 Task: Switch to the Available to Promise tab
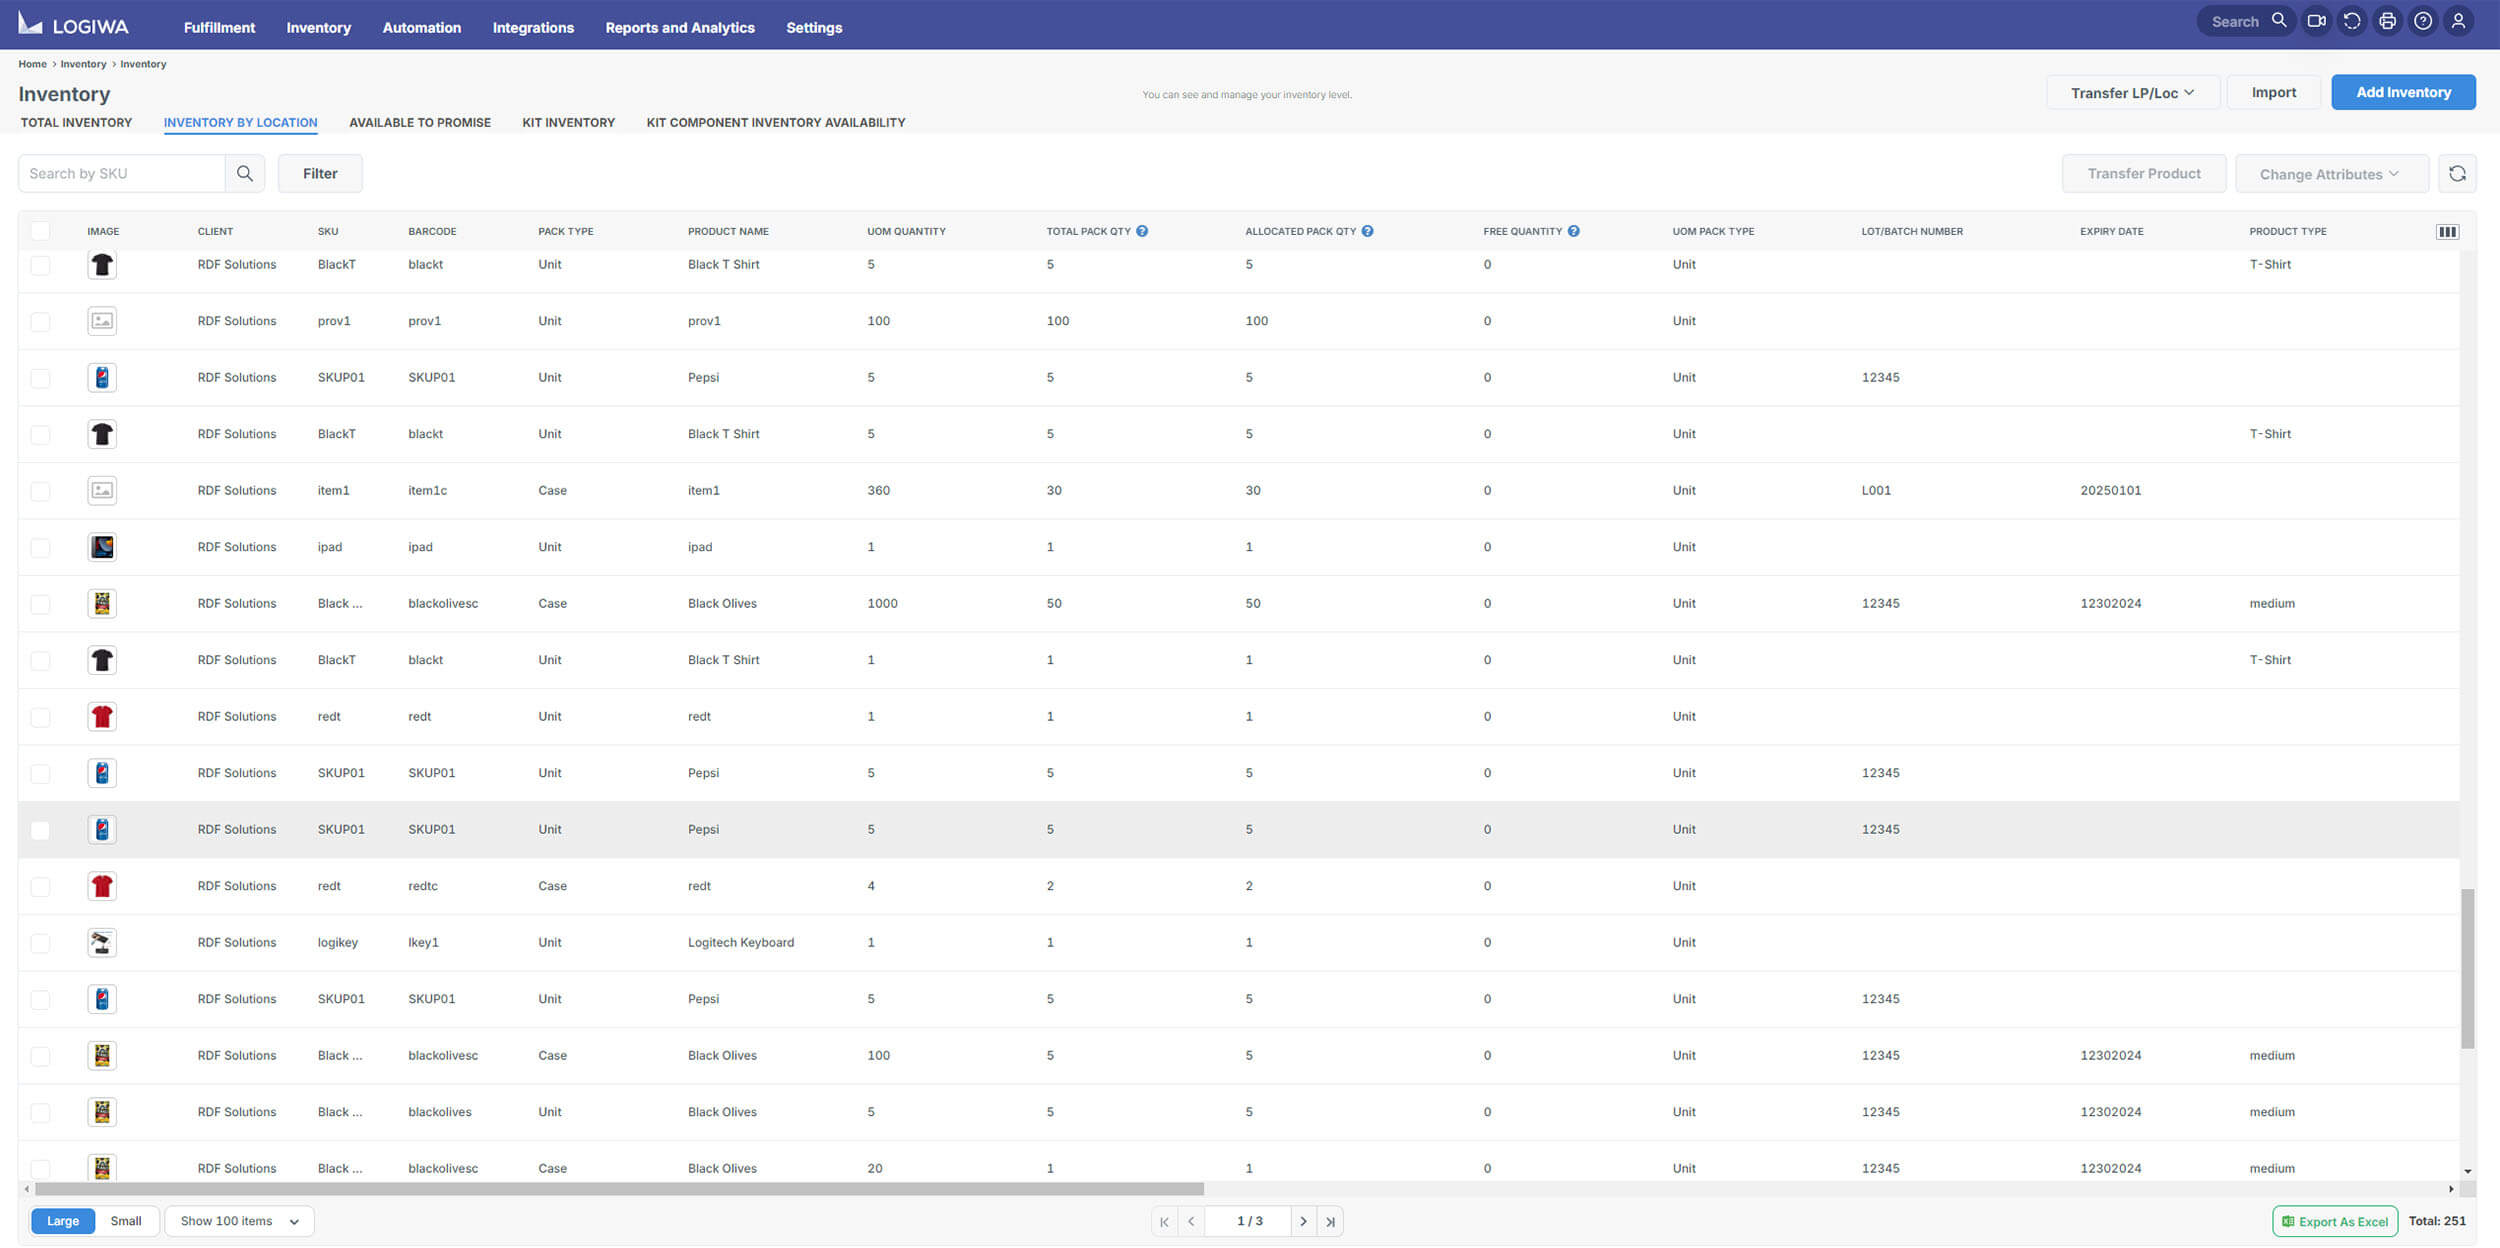(x=419, y=123)
